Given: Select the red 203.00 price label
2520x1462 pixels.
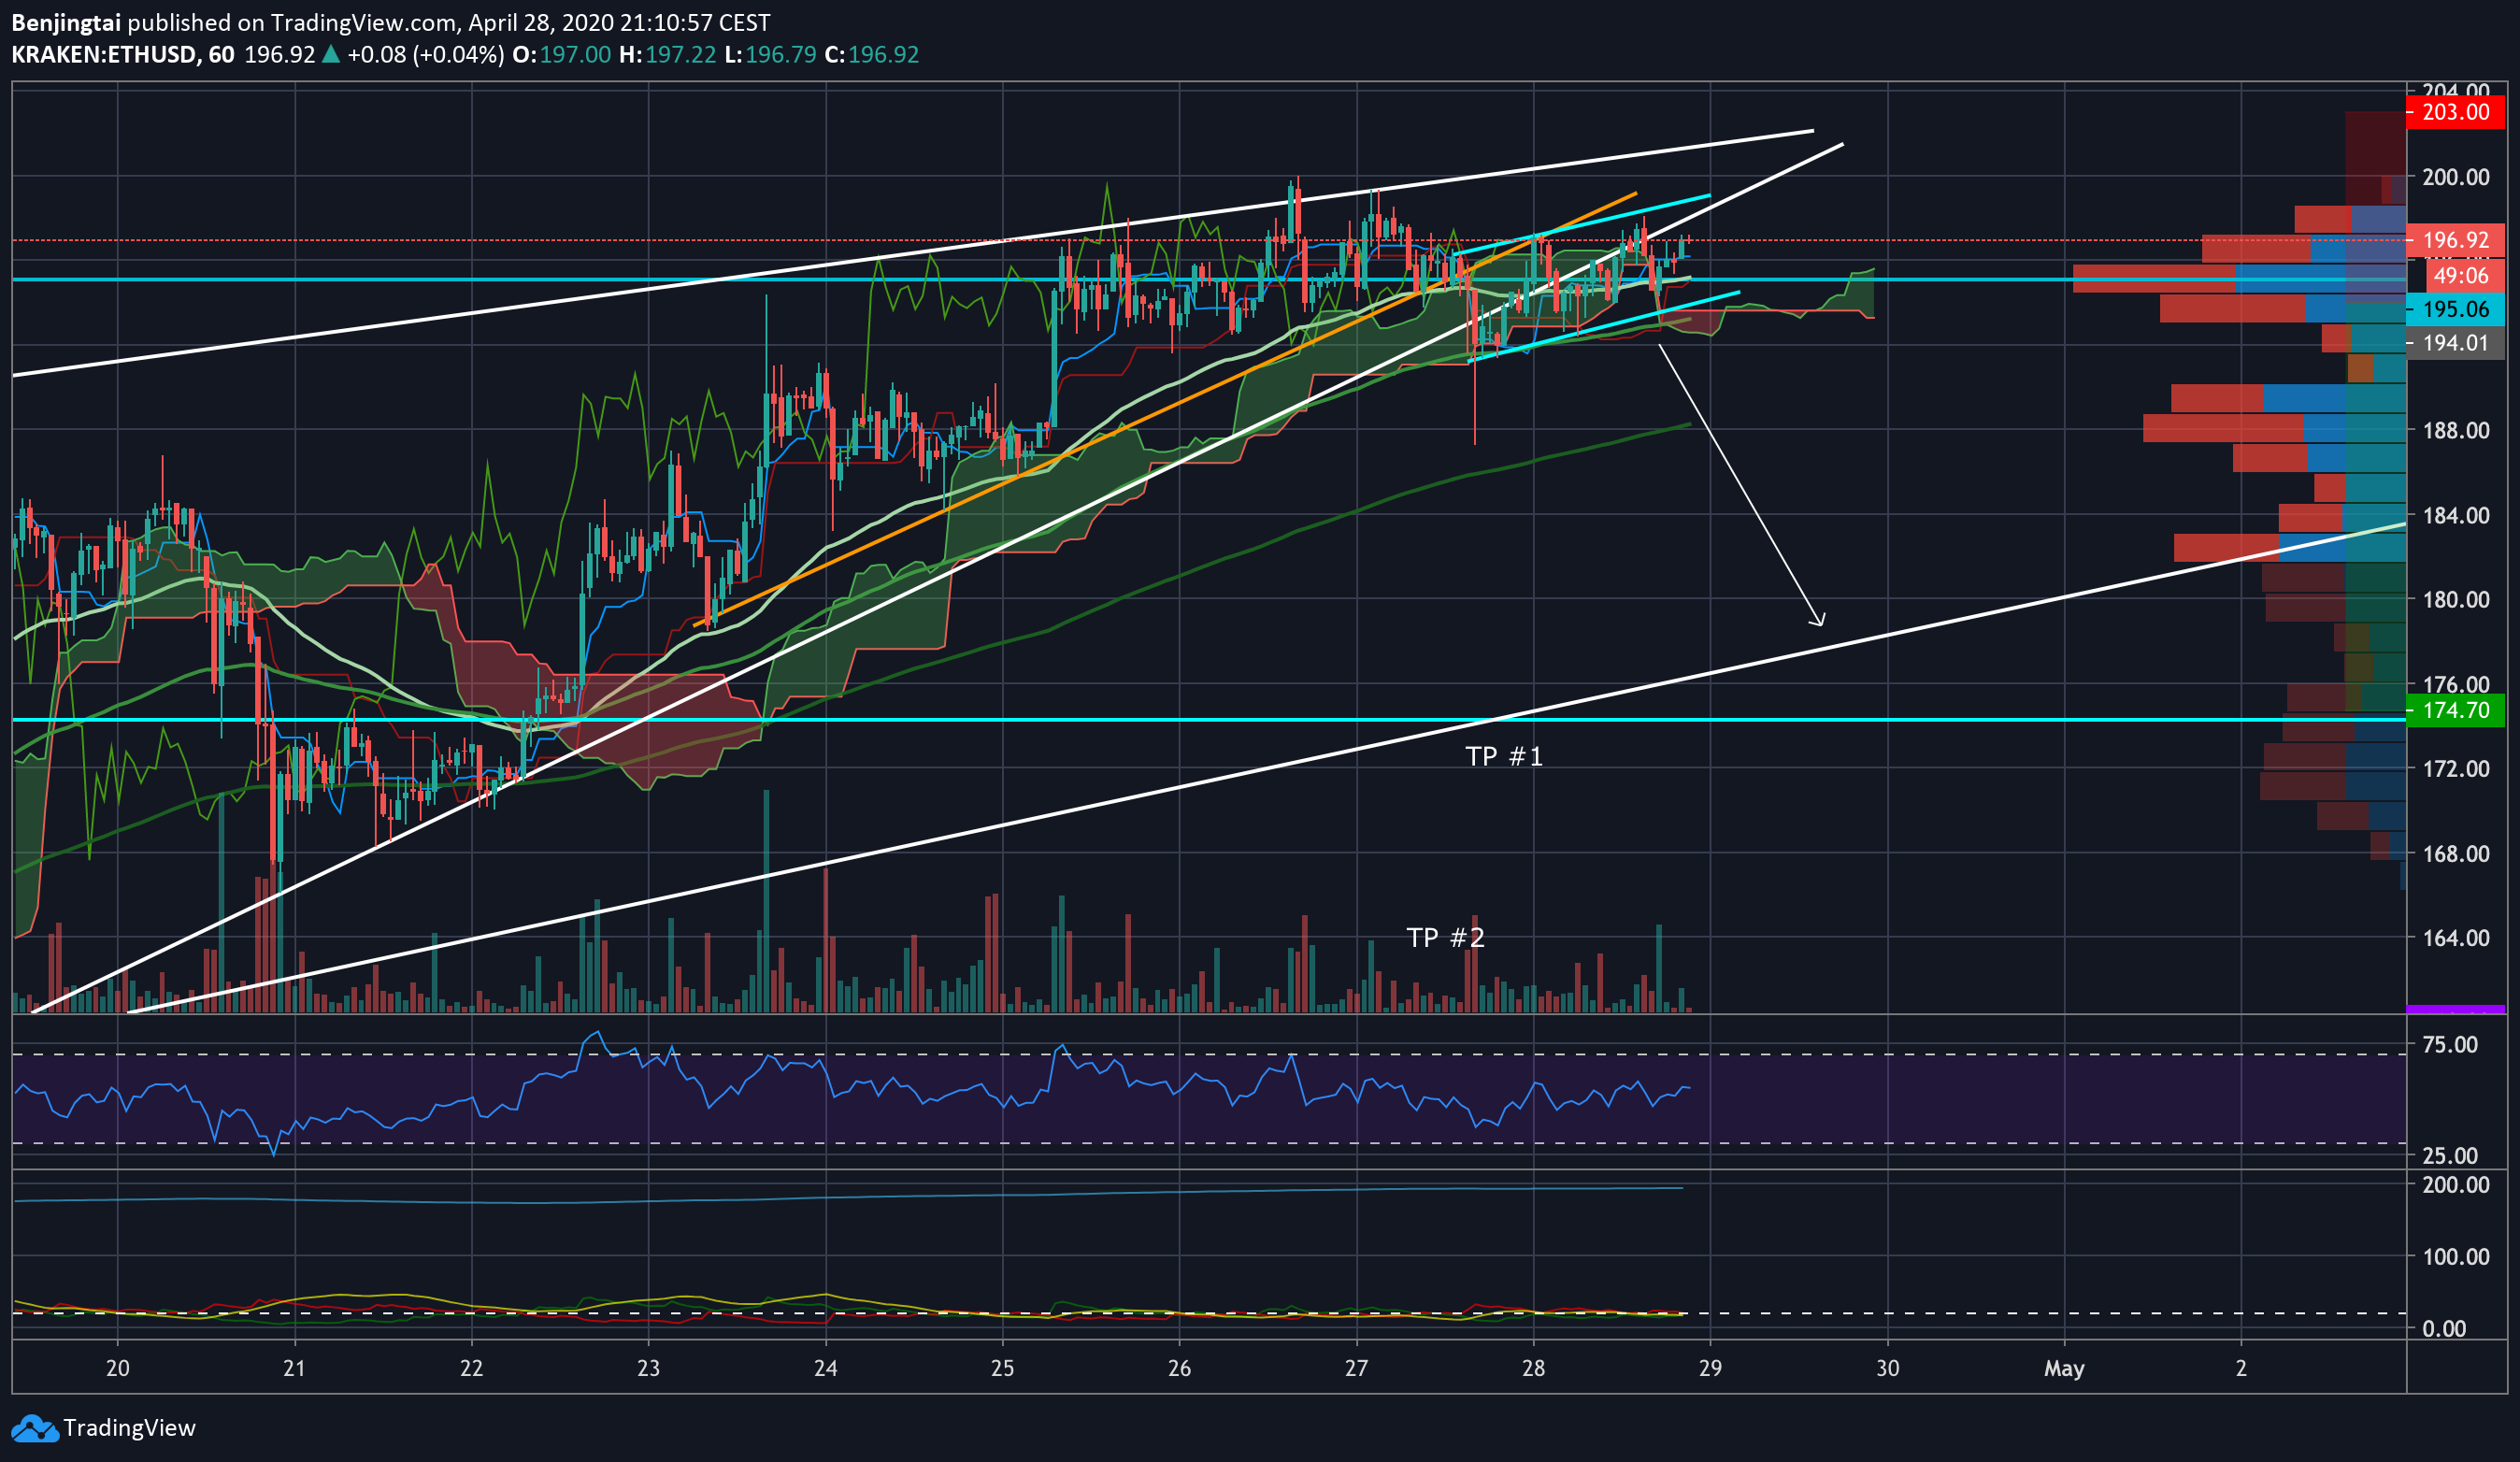Looking at the screenshot, I should (x=2455, y=111).
